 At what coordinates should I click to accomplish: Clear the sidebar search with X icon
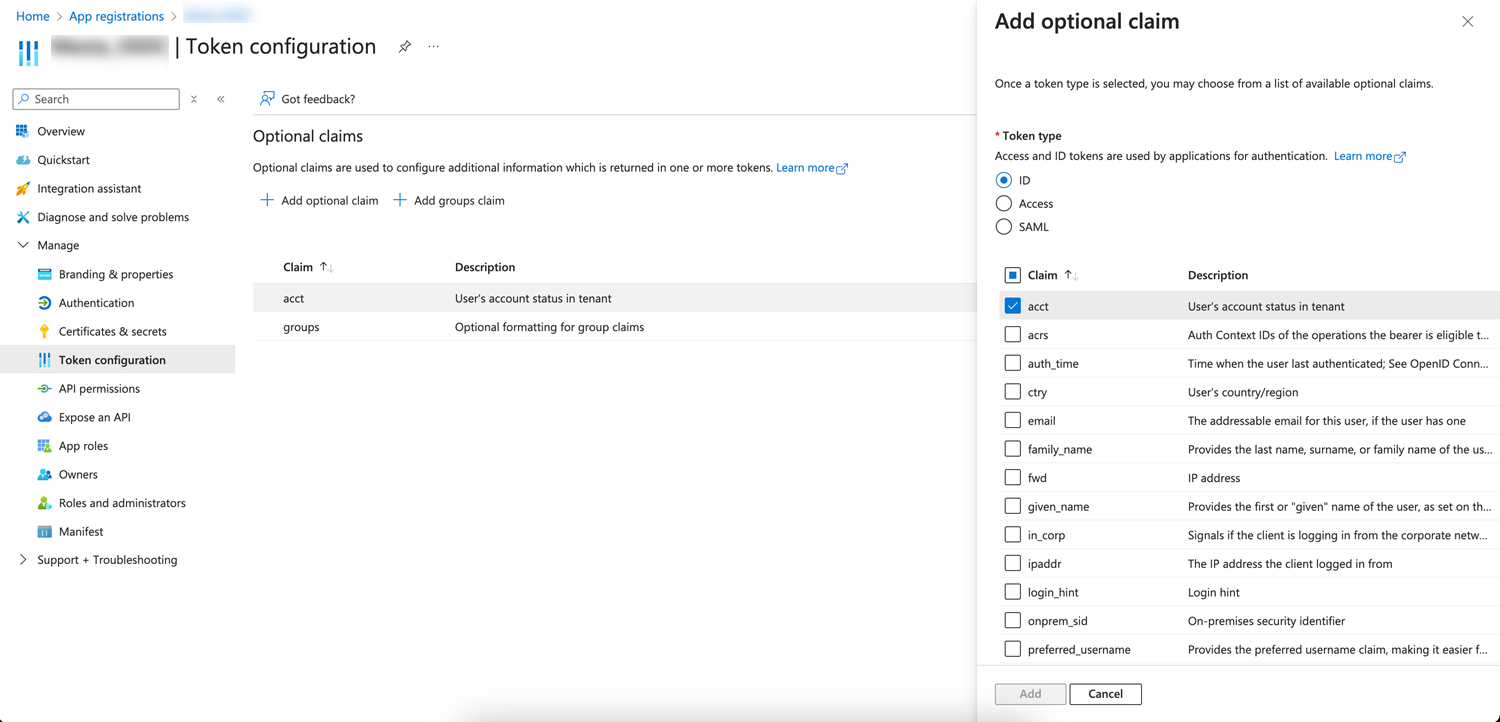point(194,99)
